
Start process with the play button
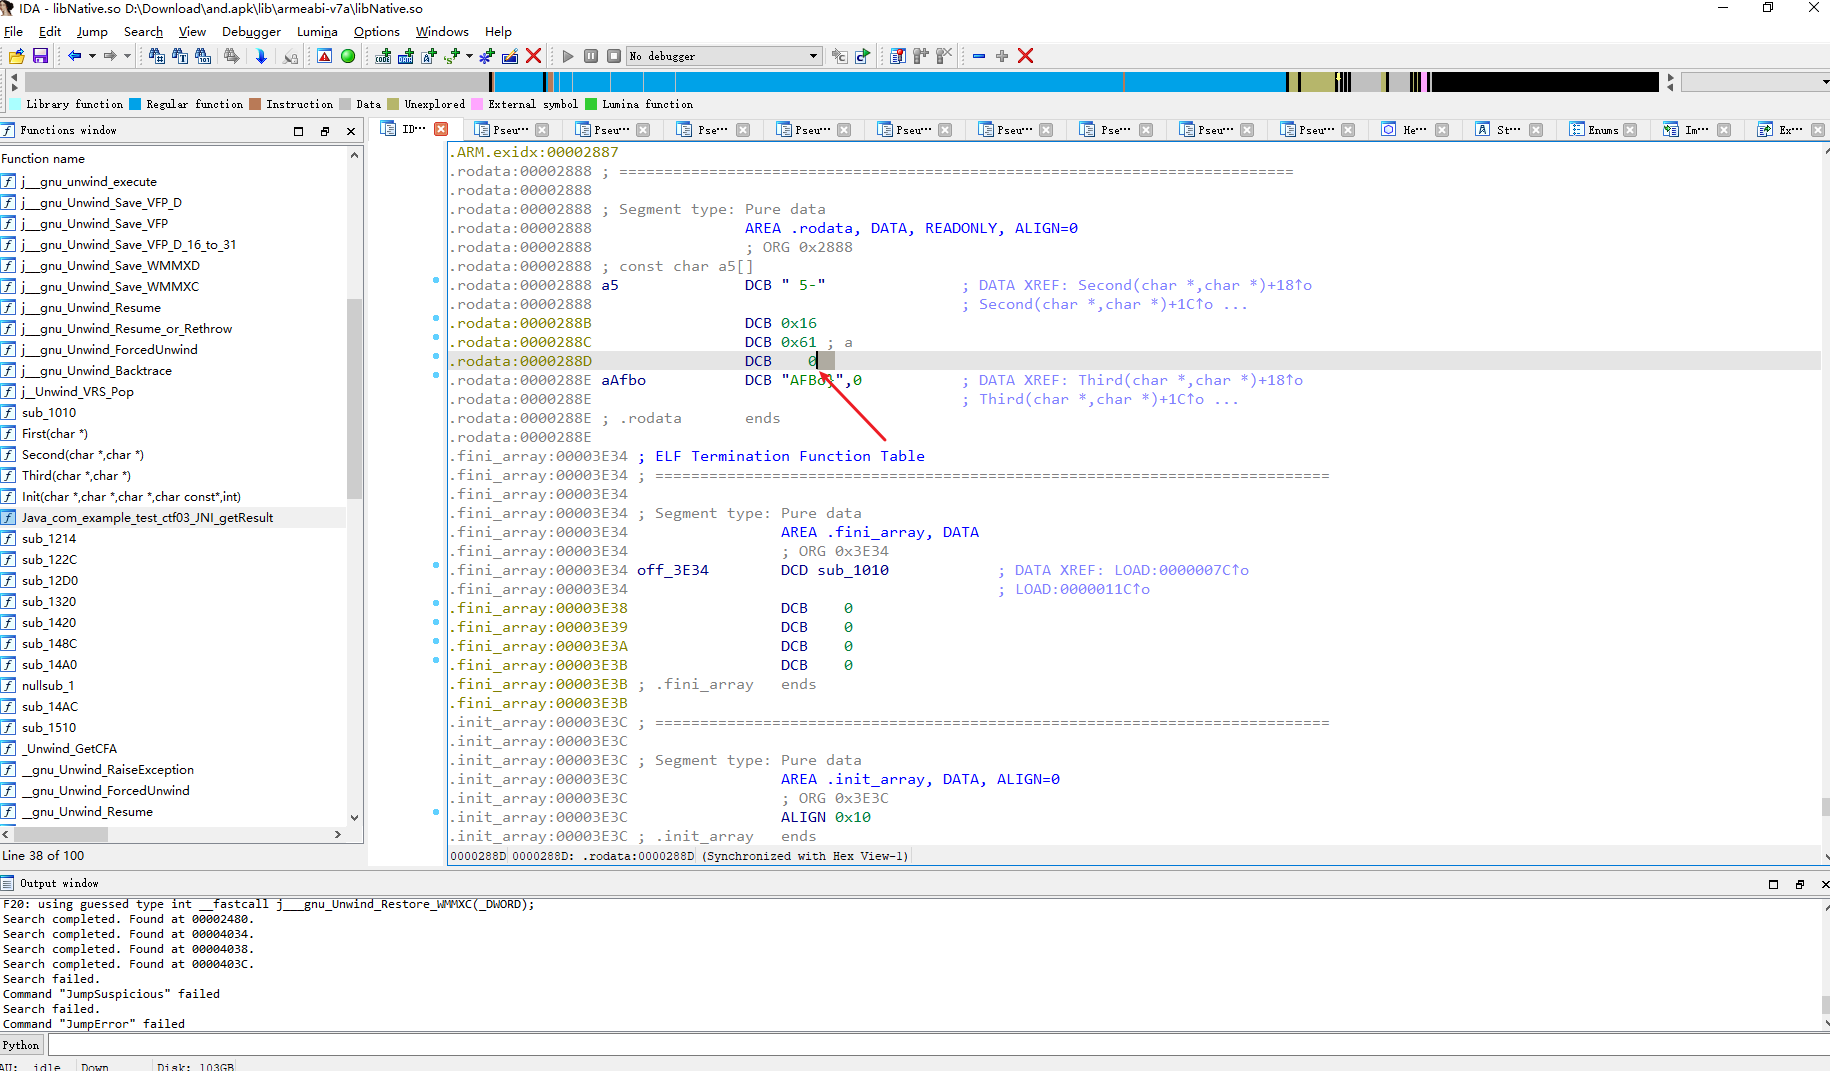tap(568, 56)
